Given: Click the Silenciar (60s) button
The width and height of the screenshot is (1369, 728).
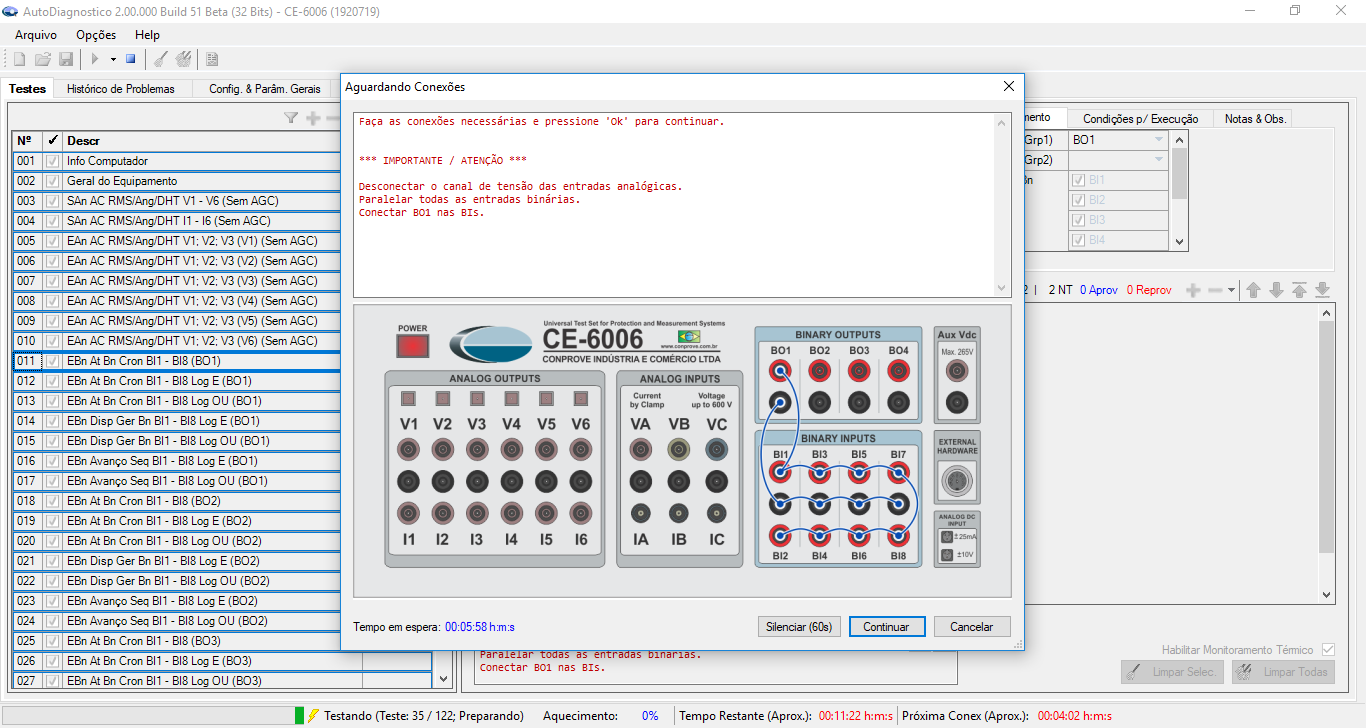Looking at the screenshot, I should coord(799,627).
